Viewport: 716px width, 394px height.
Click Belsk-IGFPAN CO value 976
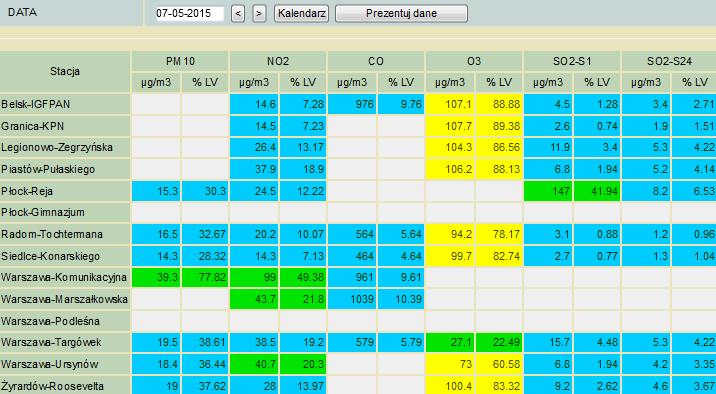coord(352,104)
